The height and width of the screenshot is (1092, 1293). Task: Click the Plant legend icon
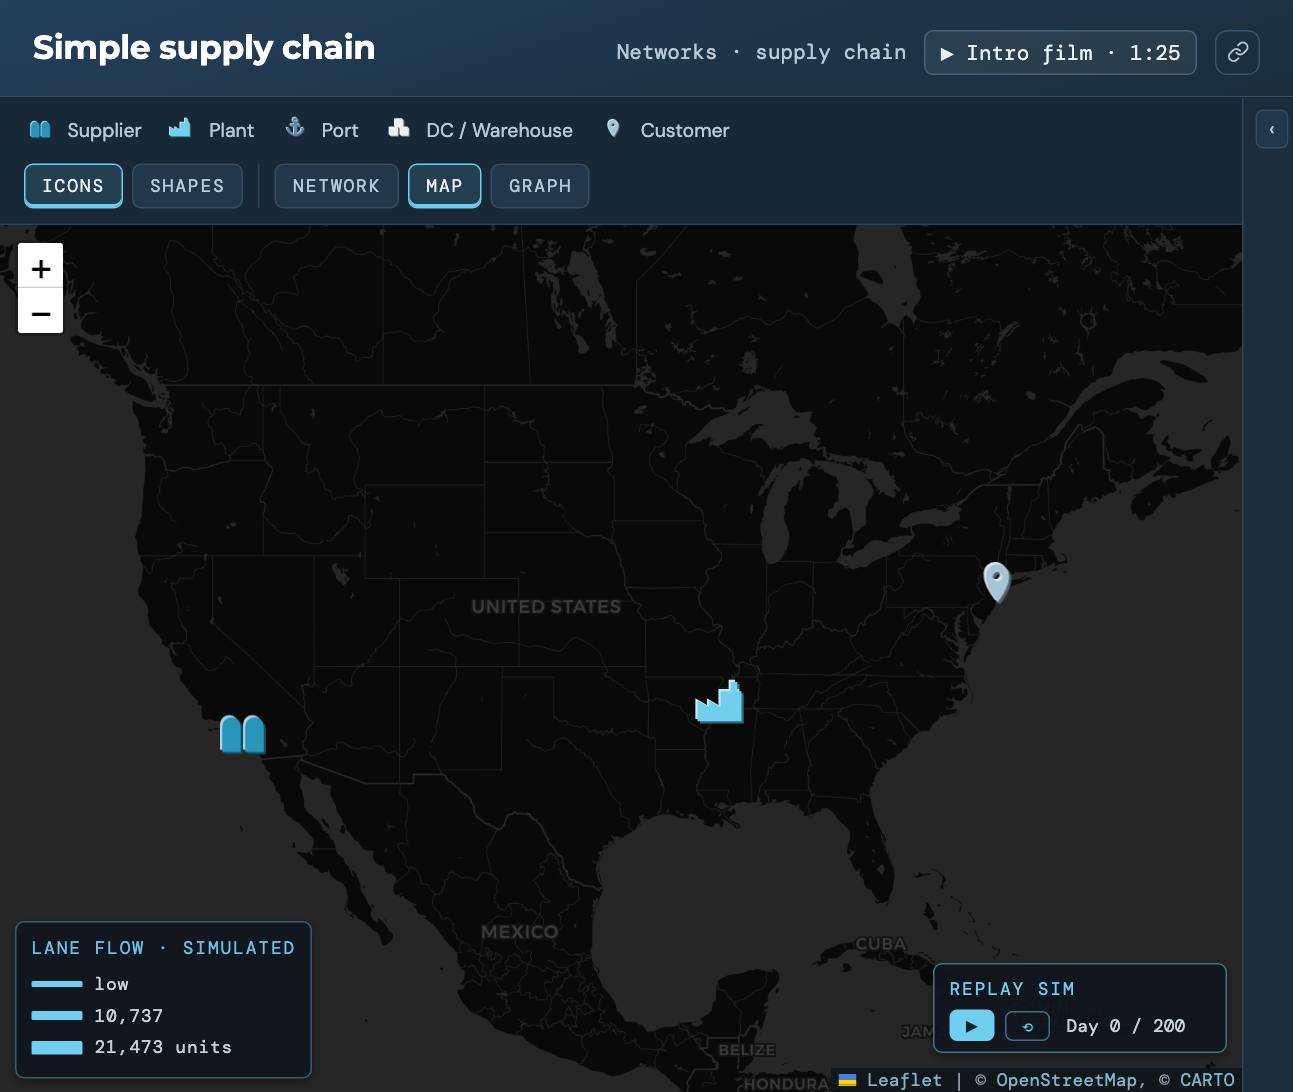[180, 128]
